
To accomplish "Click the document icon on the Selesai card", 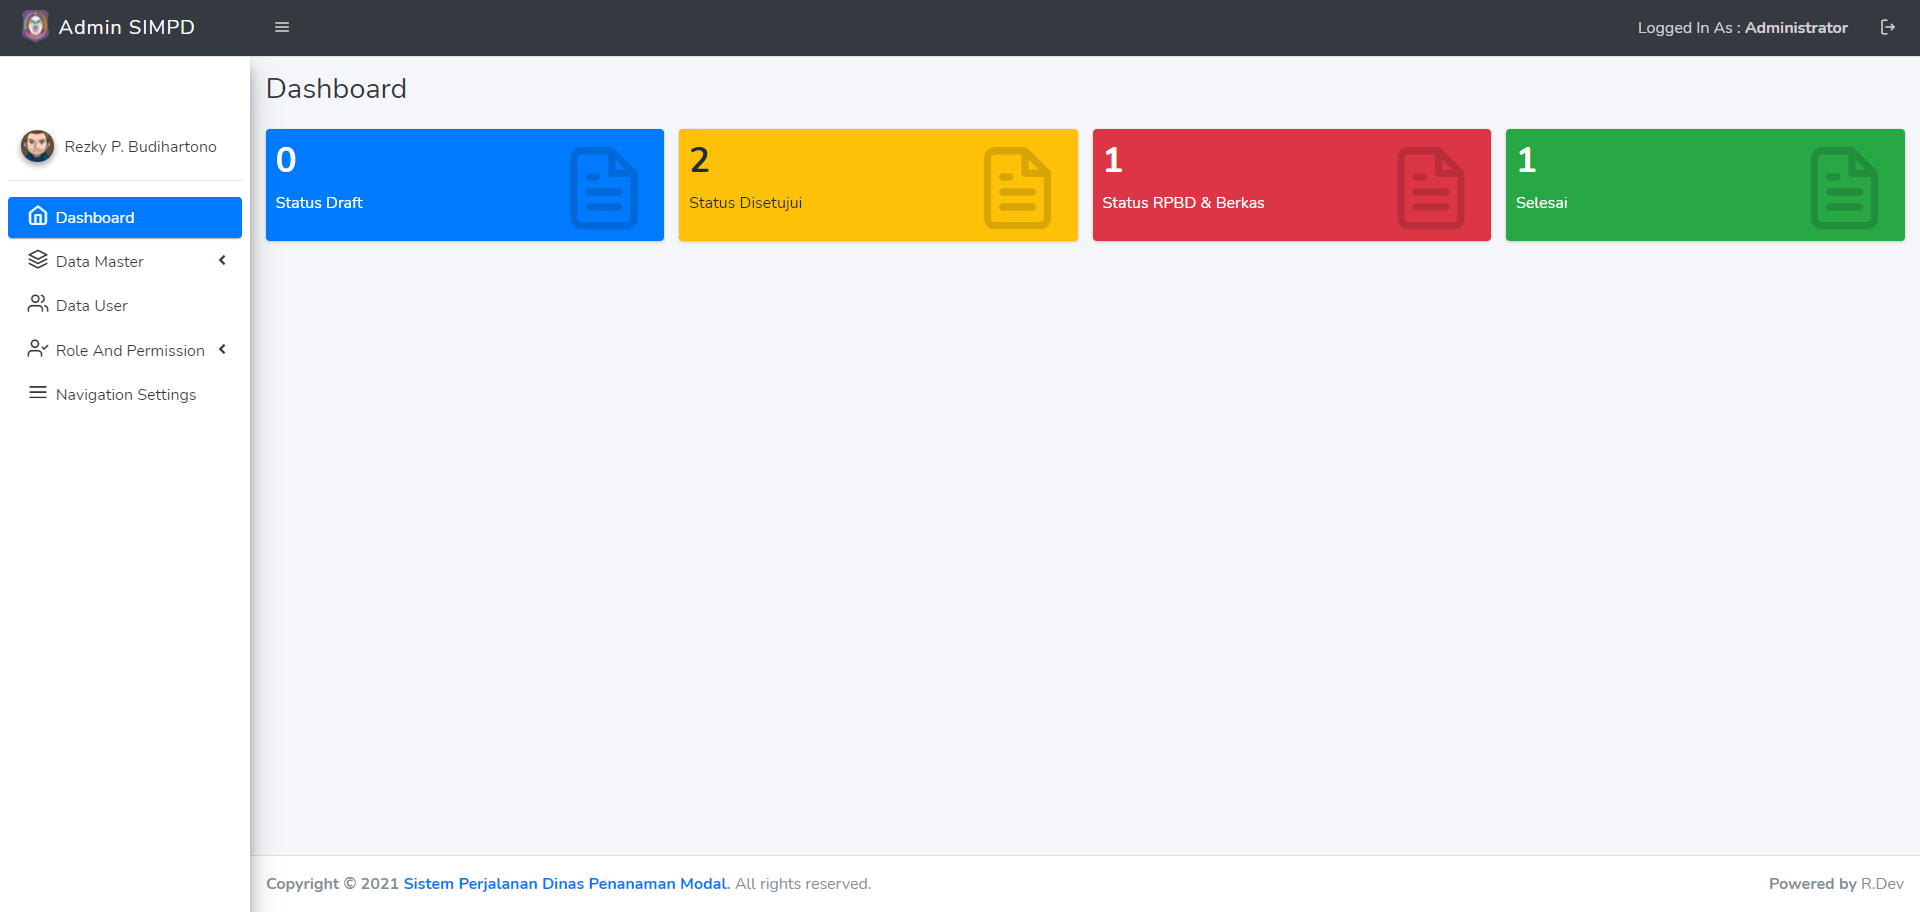I will coord(1844,185).
